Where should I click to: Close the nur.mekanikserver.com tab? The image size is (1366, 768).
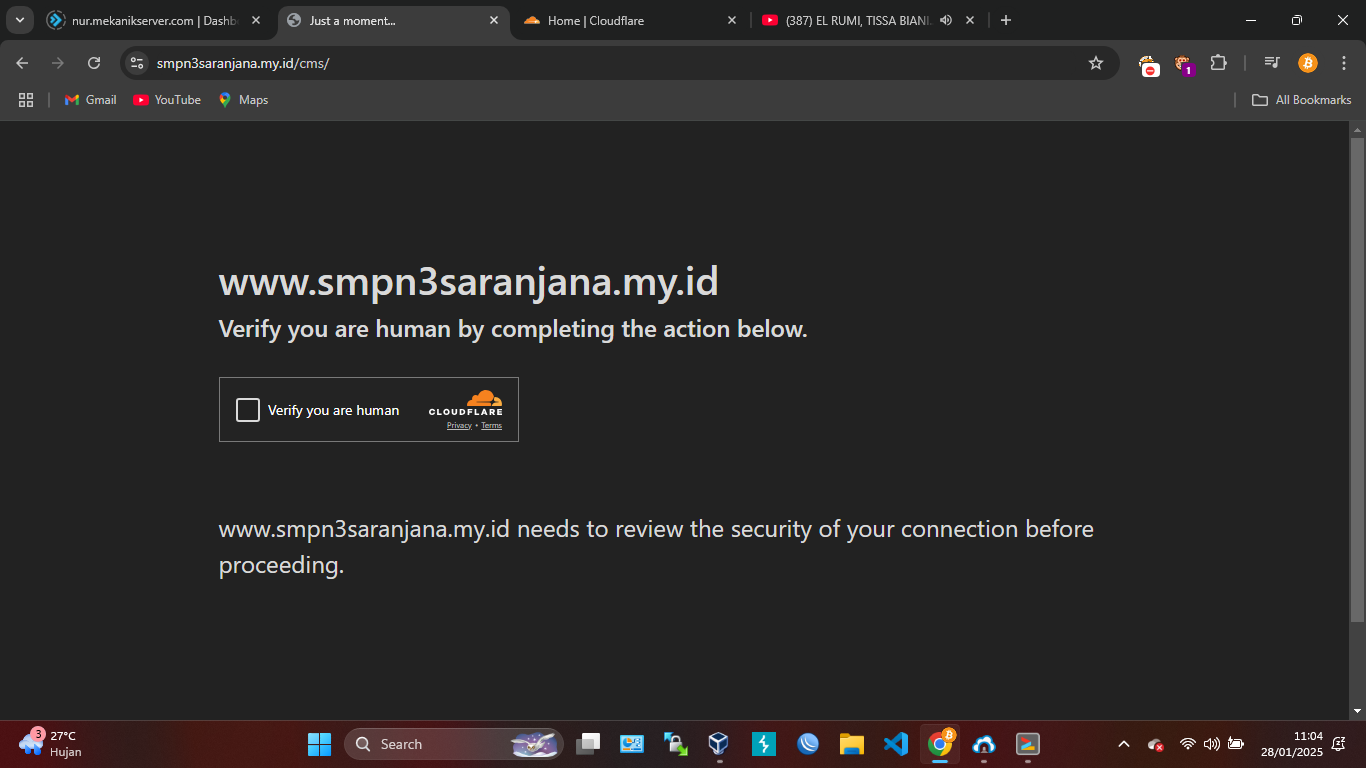click(x=255, y=20)
